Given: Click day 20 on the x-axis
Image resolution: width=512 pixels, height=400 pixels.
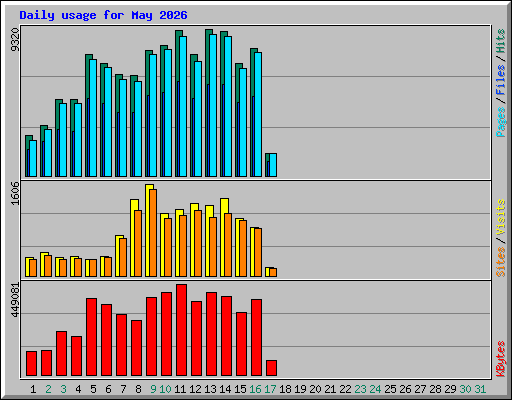Looking at the screenshot, I should pyautogui.click(x=315, y=389).
